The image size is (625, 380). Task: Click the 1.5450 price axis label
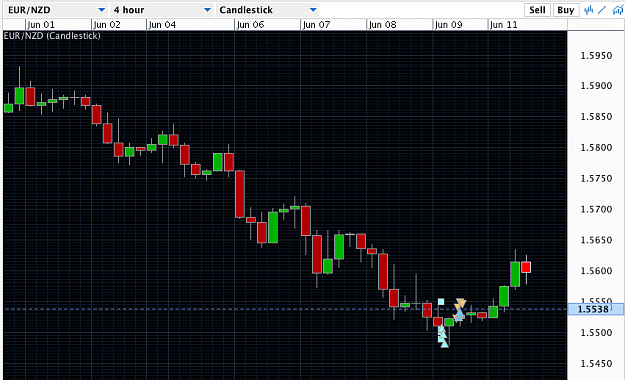(596, 364)
